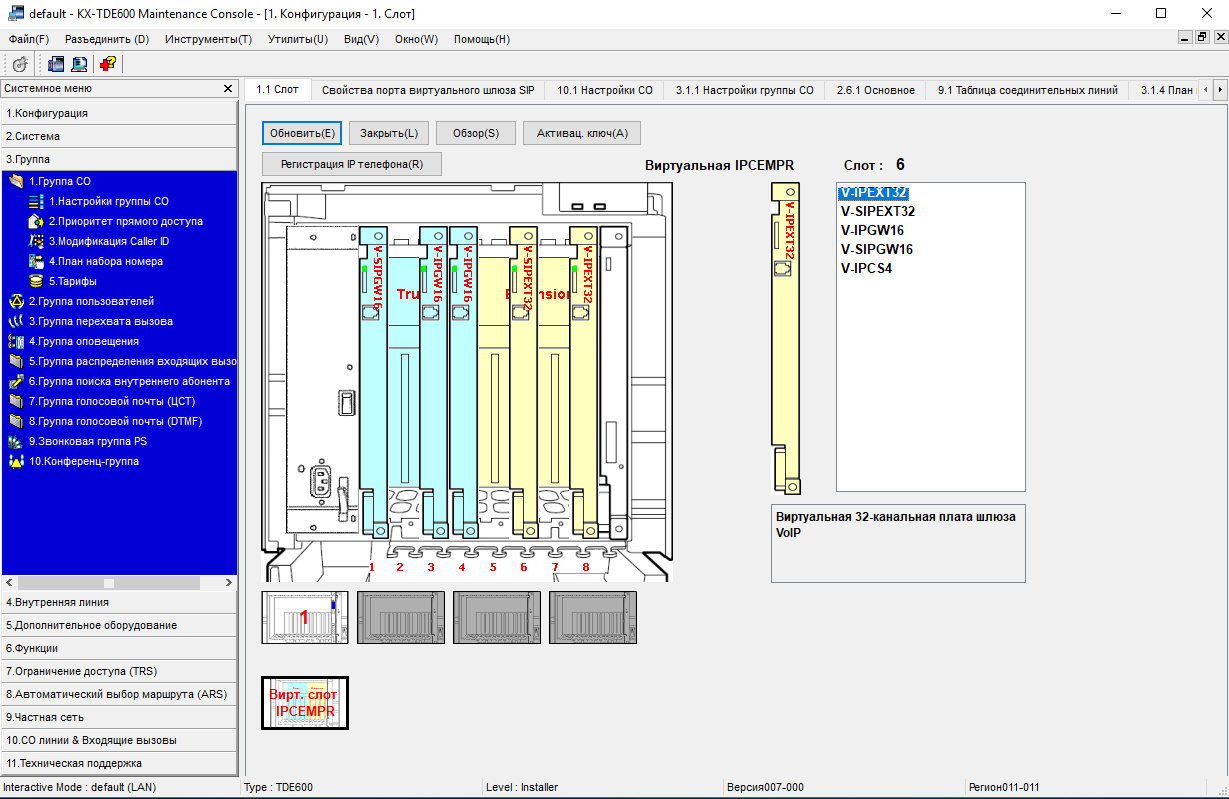Open Тарифы in the Группа CO tree
The height and width of the screenshot is (799, 1229).
pos(72,281)
